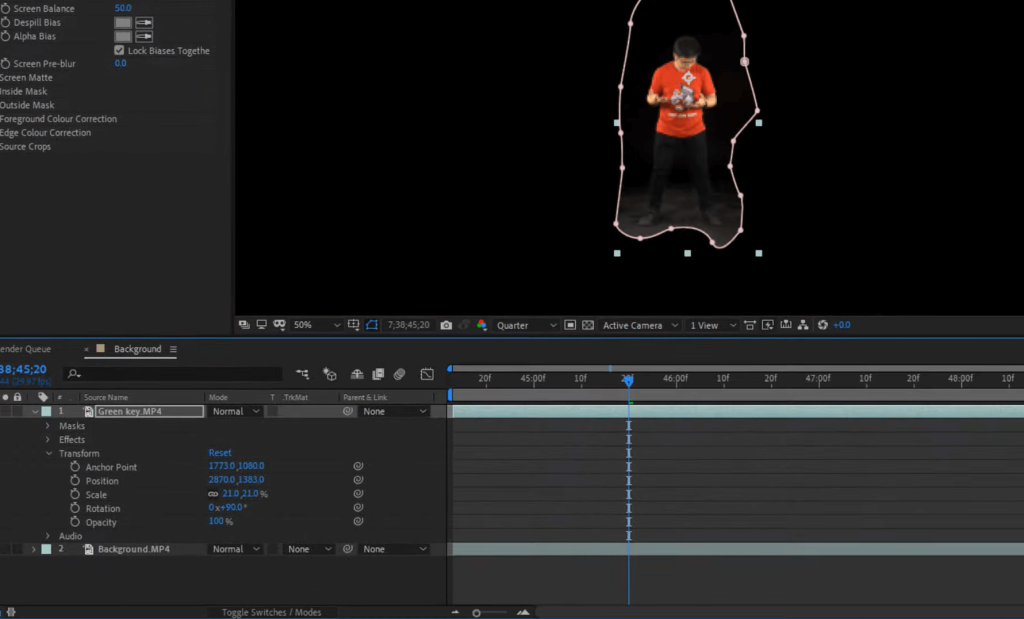Open the composition flowchart icon
The height and width of the screenshot is (619, 1024).
803,325
